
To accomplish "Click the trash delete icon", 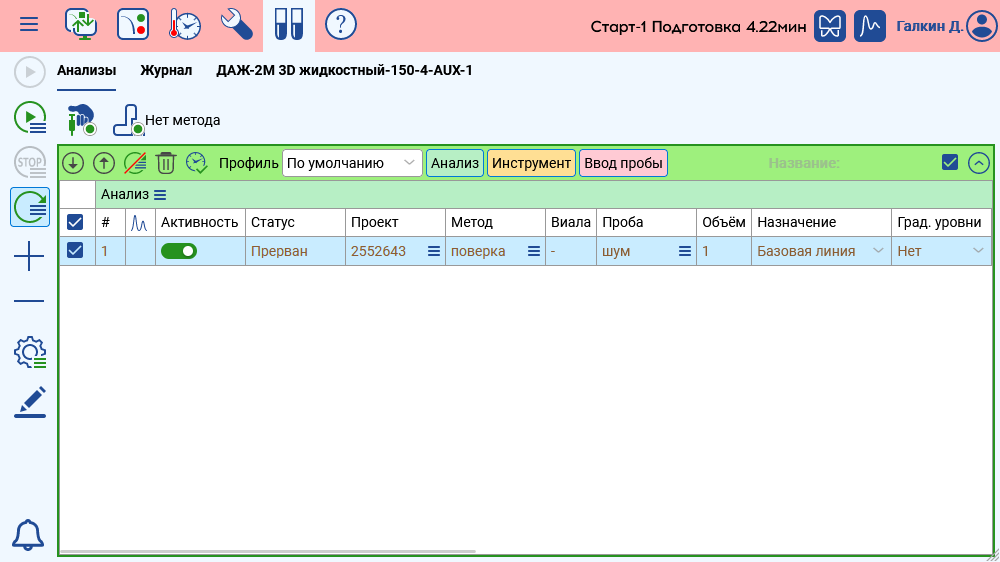I will click(x=166, y=163).
